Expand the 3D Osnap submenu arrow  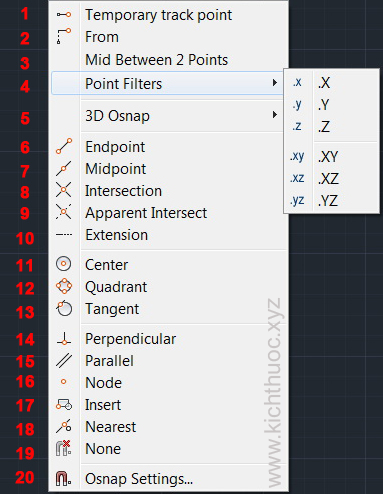275,115
